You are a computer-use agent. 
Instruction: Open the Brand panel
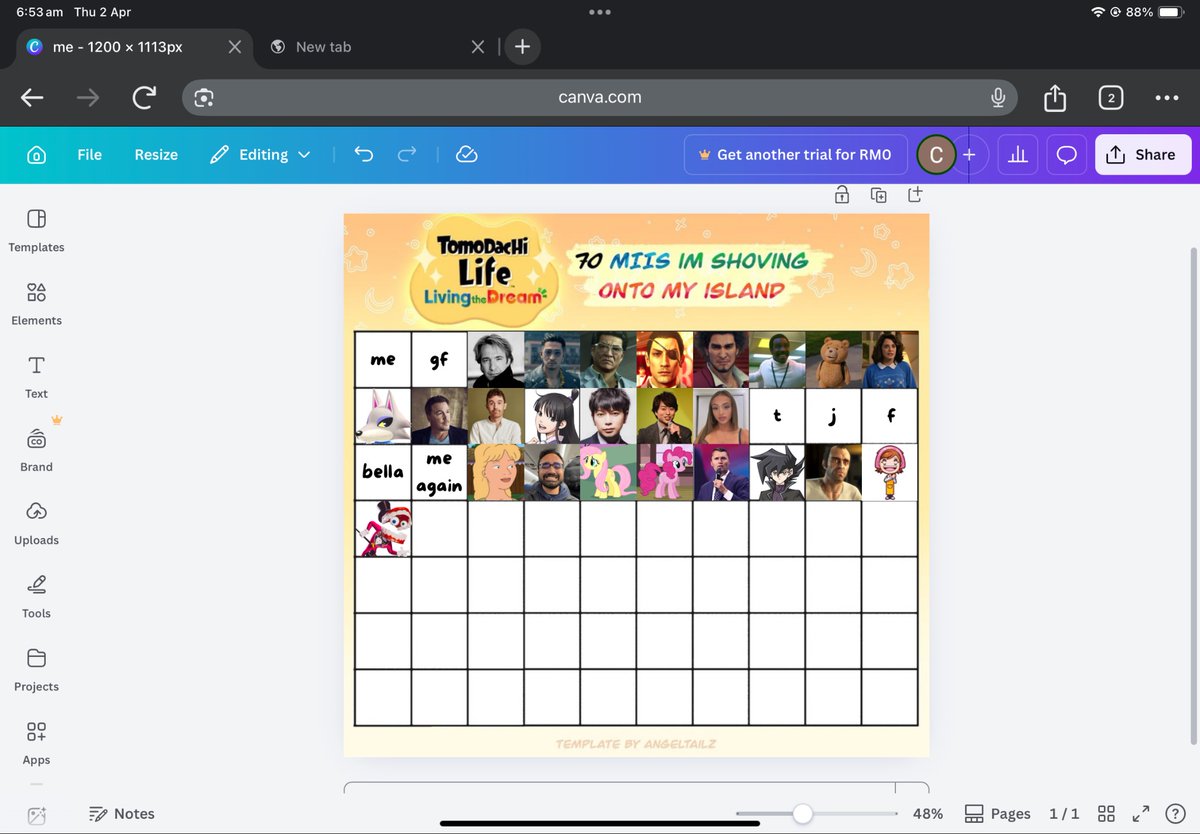coord(36,450)
